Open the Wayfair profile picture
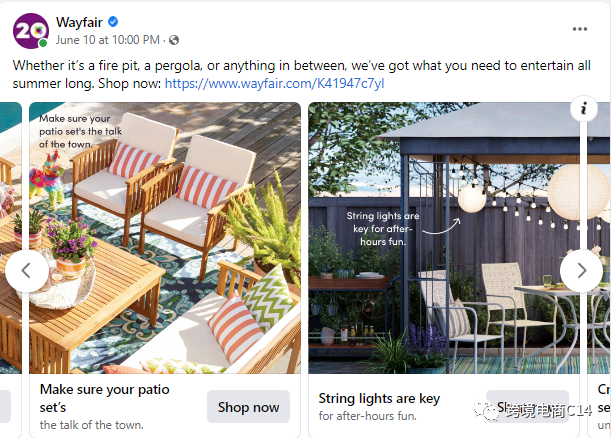Image resolution: width=611 pixels, height=438 pixels. click(31, 31)
